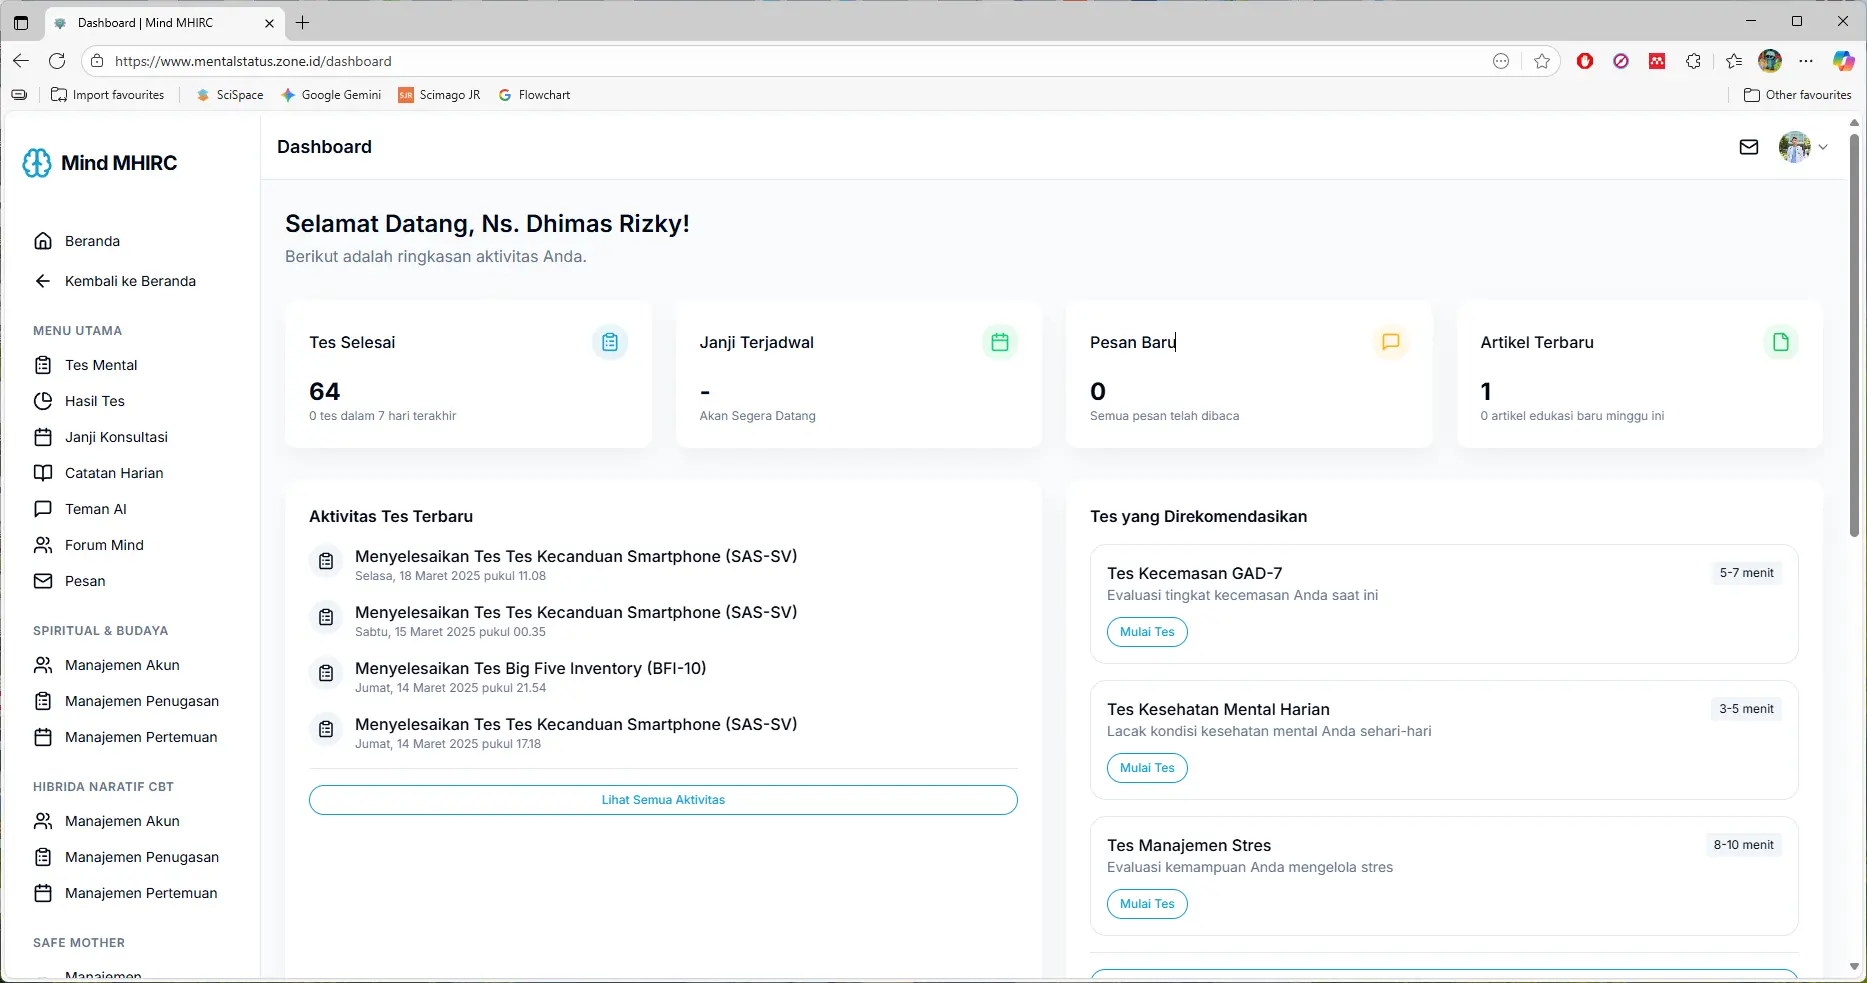Open a new browser tab
The image size is (1867, 983).
coord(303,22)
